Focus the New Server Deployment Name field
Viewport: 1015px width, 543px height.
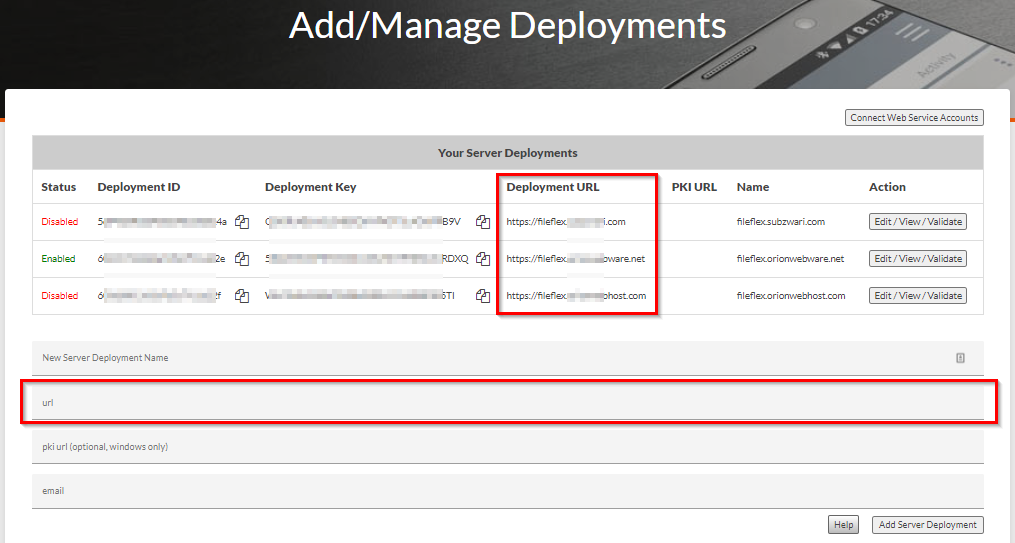[508, 358]
